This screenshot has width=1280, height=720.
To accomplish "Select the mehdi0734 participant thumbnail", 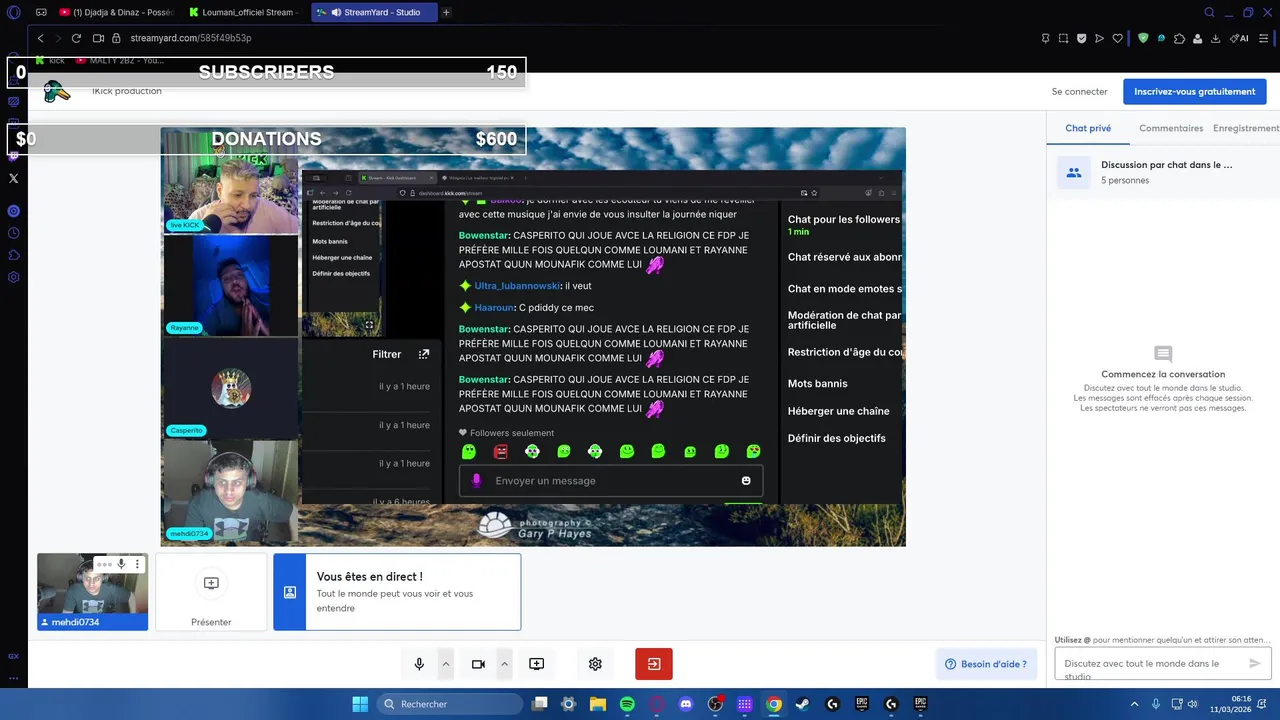I will (92, 592).
